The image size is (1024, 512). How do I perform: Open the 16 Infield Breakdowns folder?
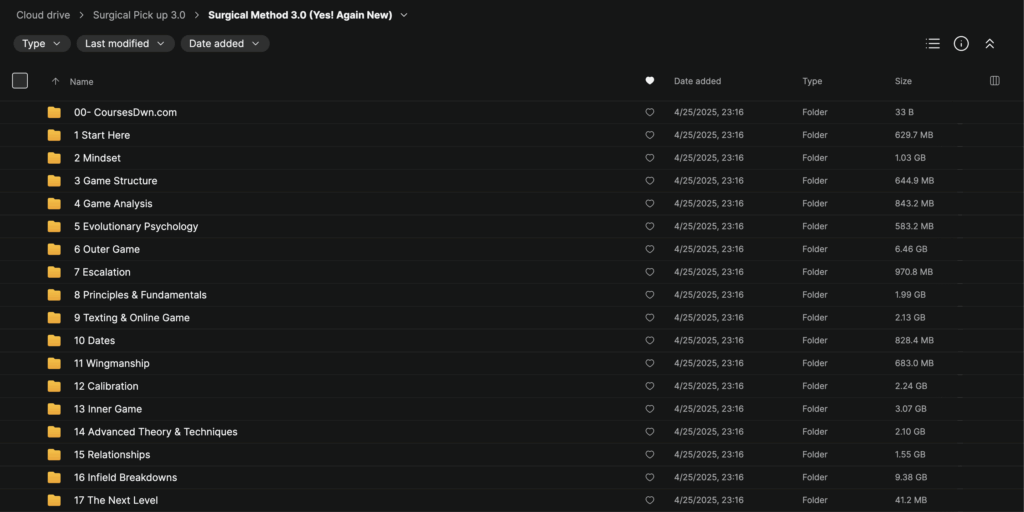[x=125, y=478]
